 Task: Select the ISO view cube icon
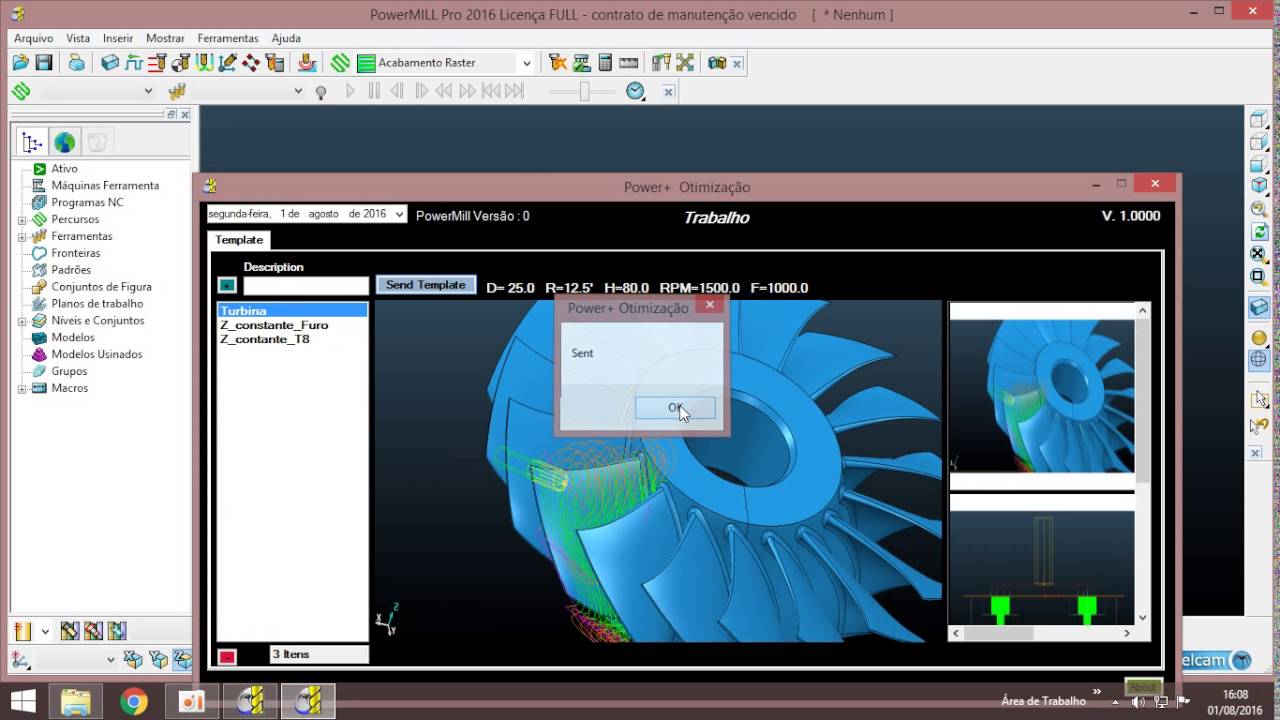1259,185
